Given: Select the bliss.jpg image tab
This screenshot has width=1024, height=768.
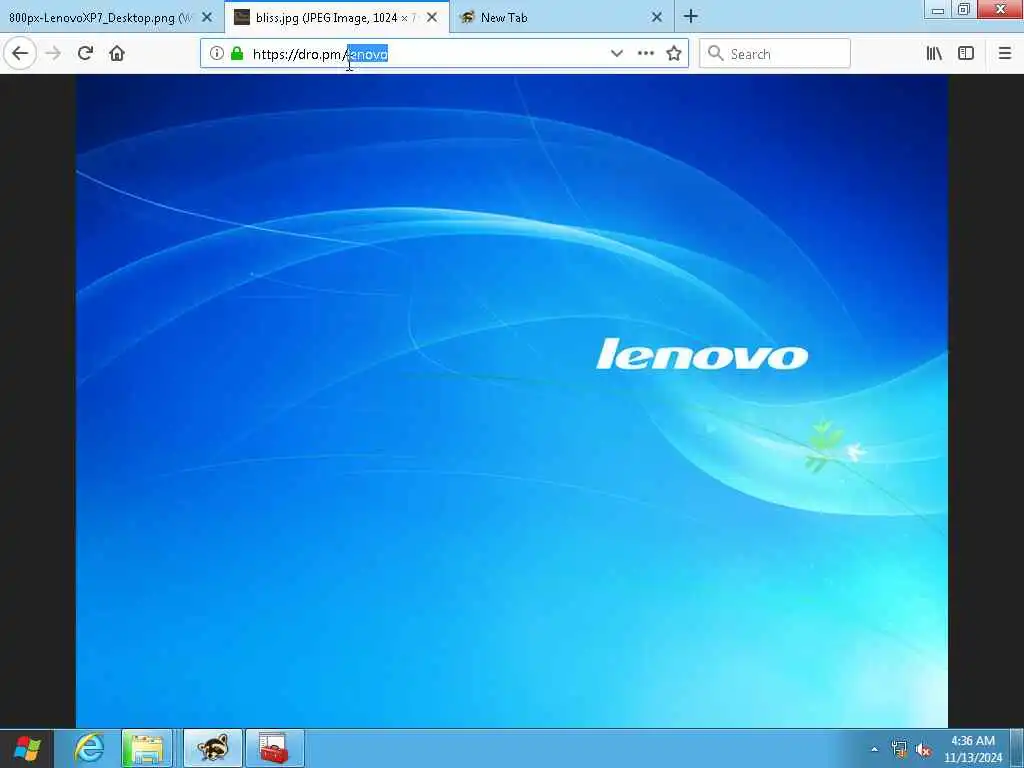Looking at the screenshot, I should point(336,18).
